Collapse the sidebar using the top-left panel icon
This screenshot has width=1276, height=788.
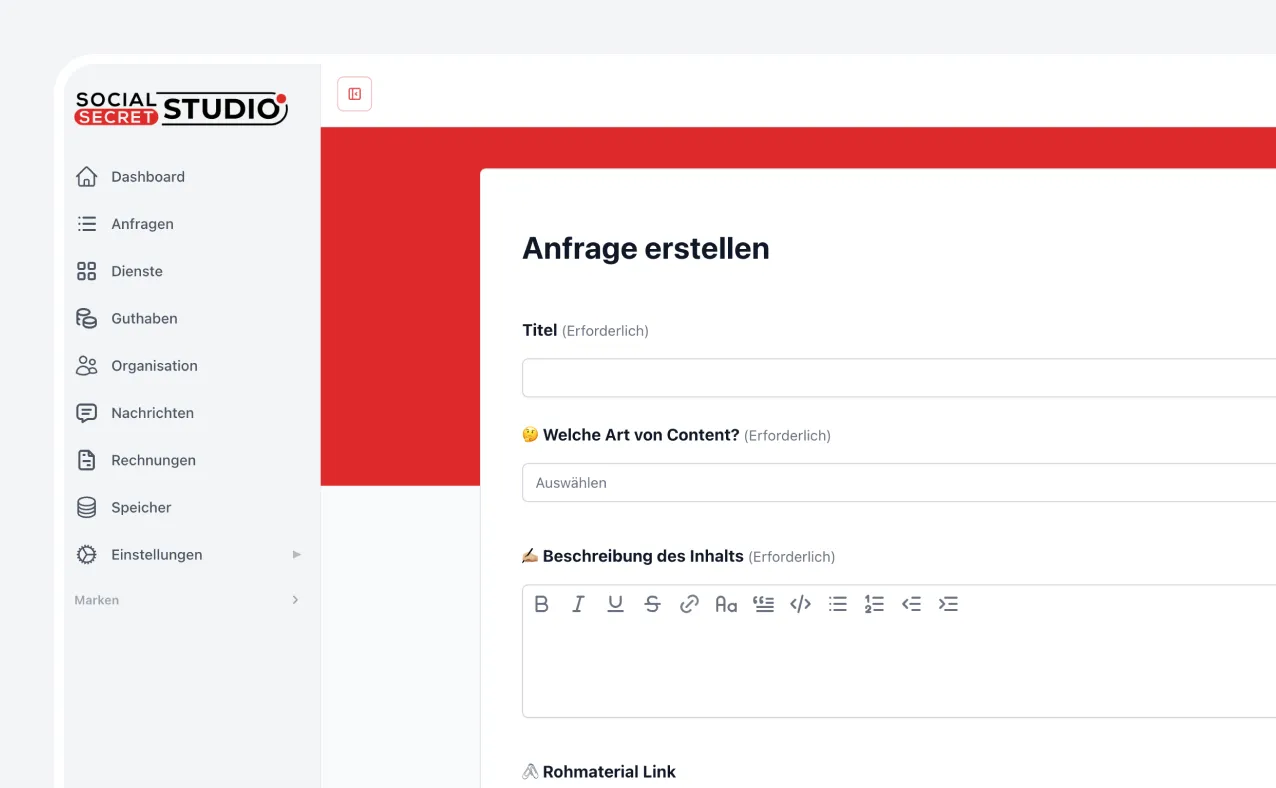tap(354, 93)
